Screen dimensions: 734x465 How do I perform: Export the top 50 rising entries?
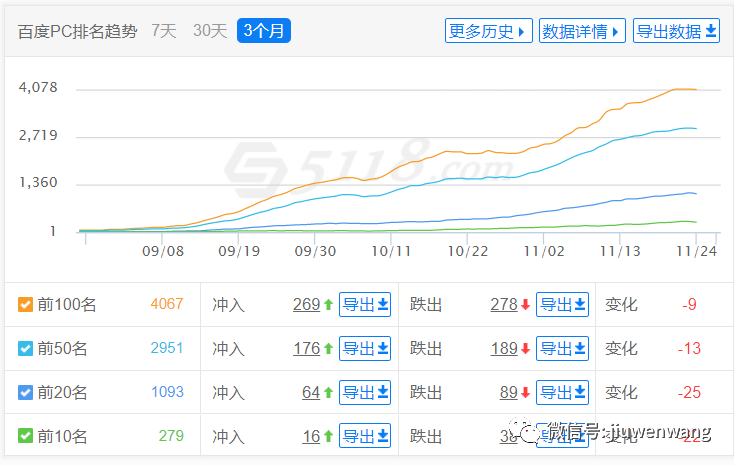click(365, 349)
